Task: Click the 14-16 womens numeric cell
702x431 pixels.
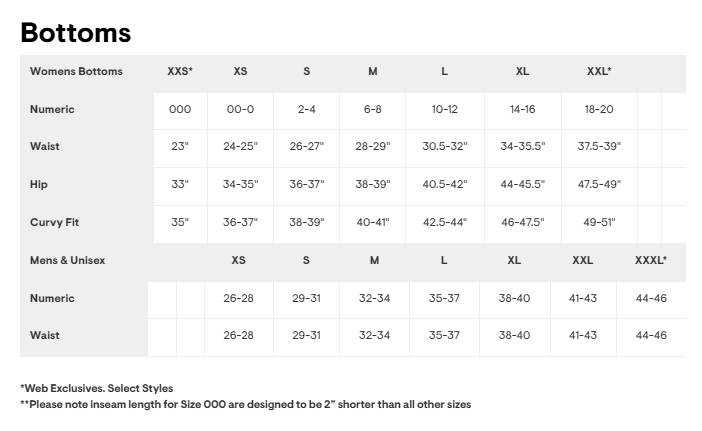Action: click(523, 109)
